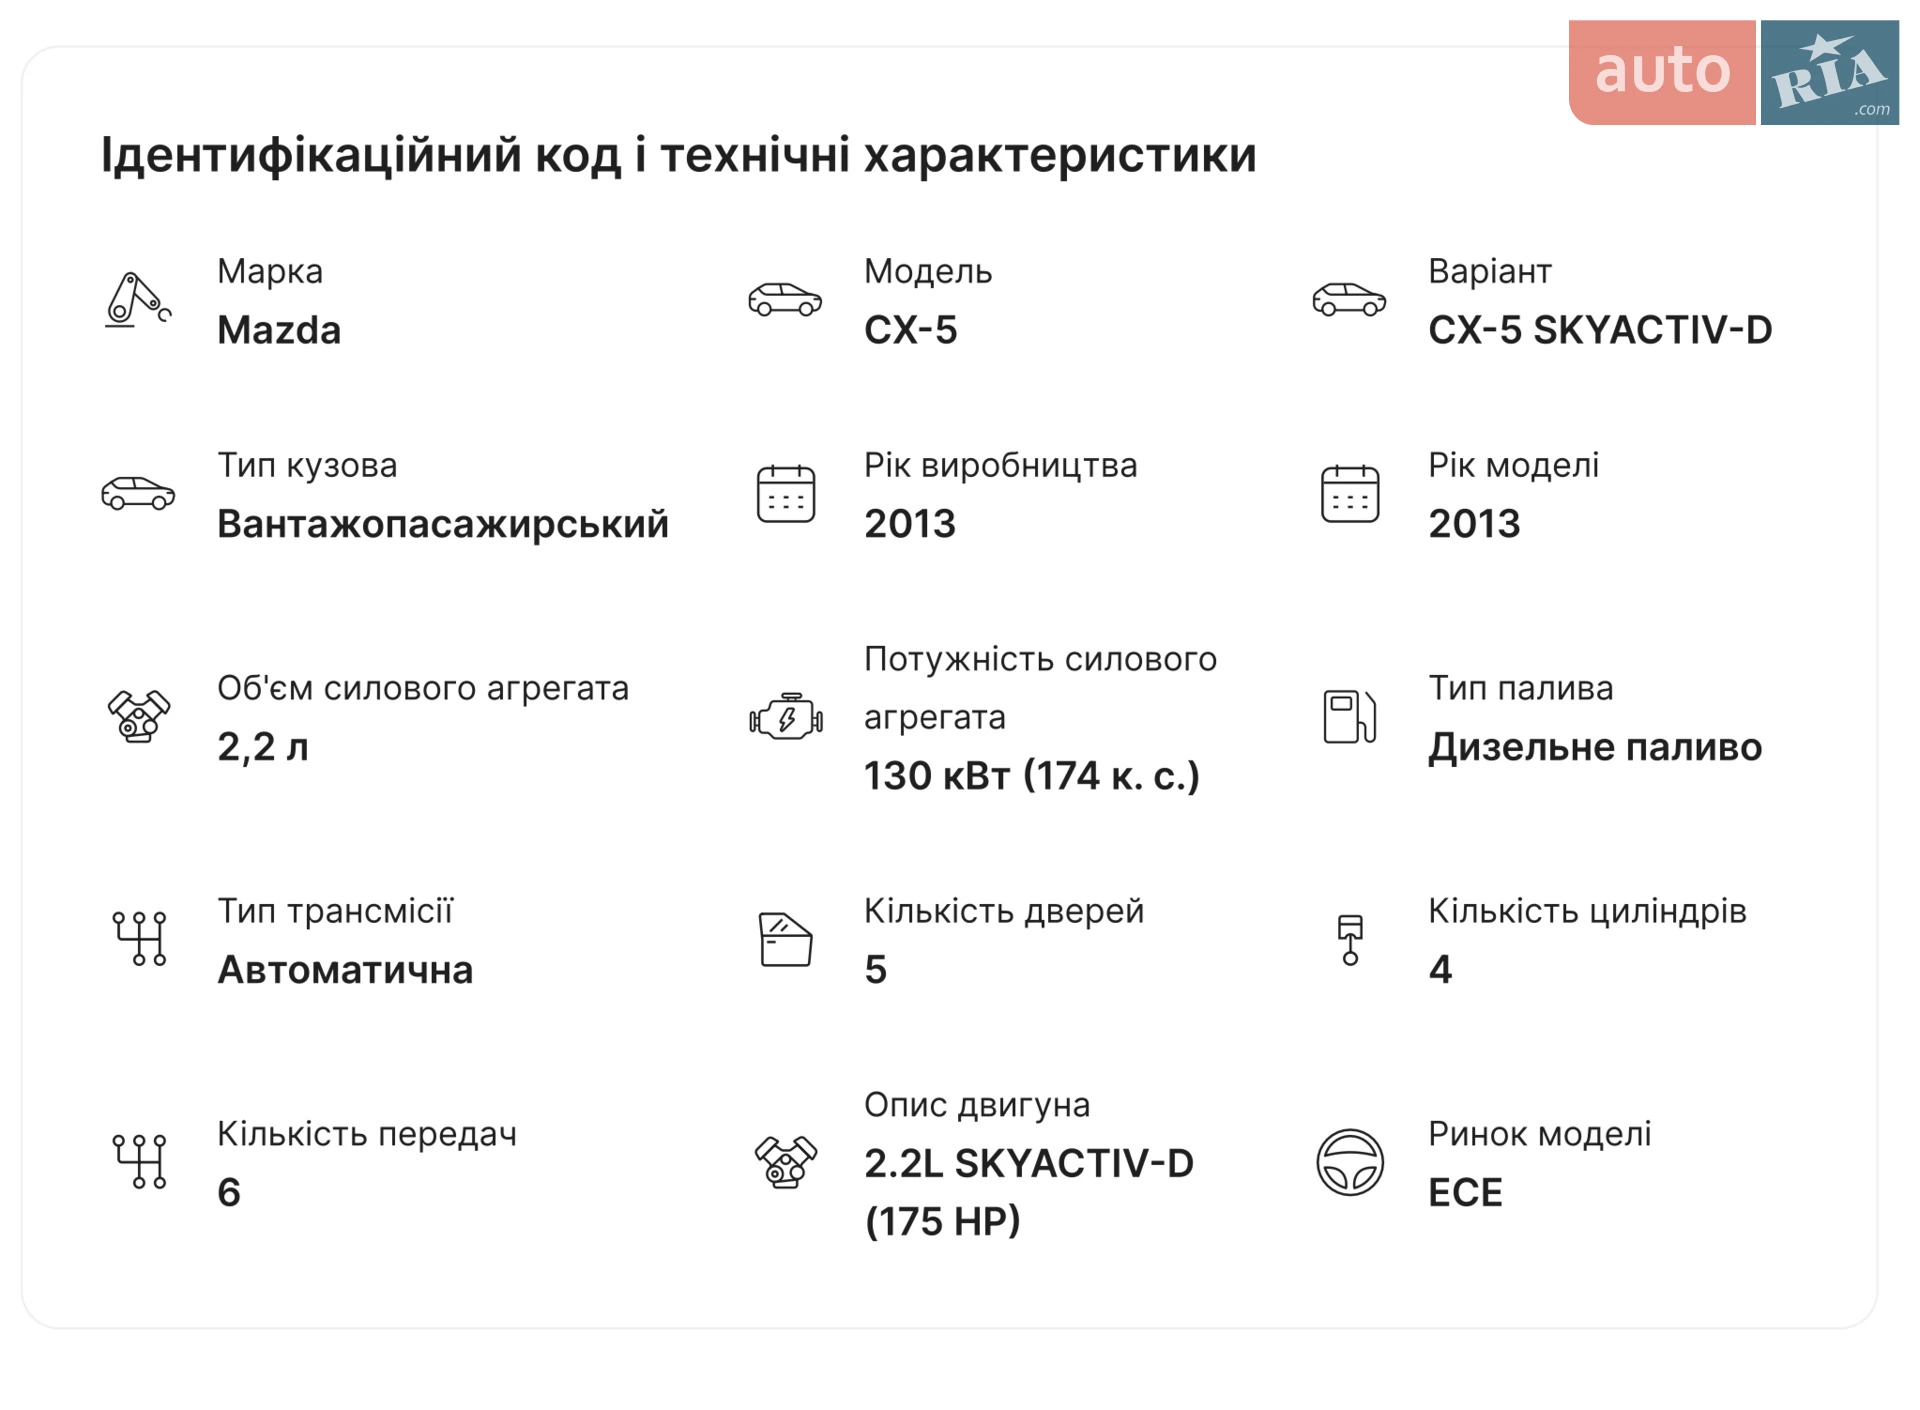
Task: Select the cylinder count value 4
Action: tap(1440, 970)
